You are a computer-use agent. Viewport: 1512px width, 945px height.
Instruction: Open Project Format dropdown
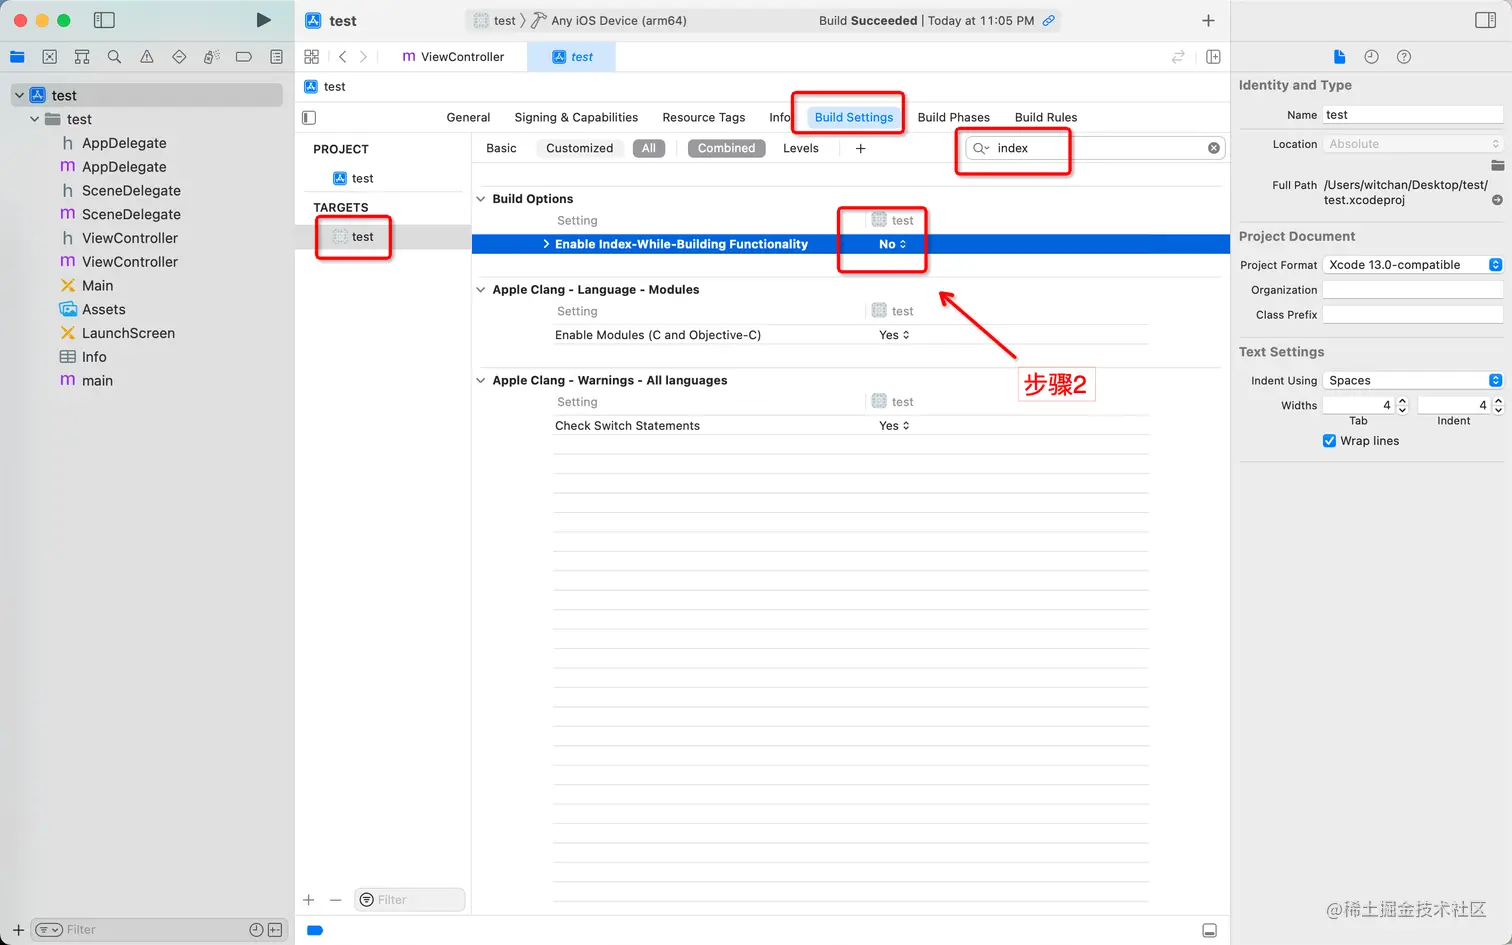(1413, 265)
